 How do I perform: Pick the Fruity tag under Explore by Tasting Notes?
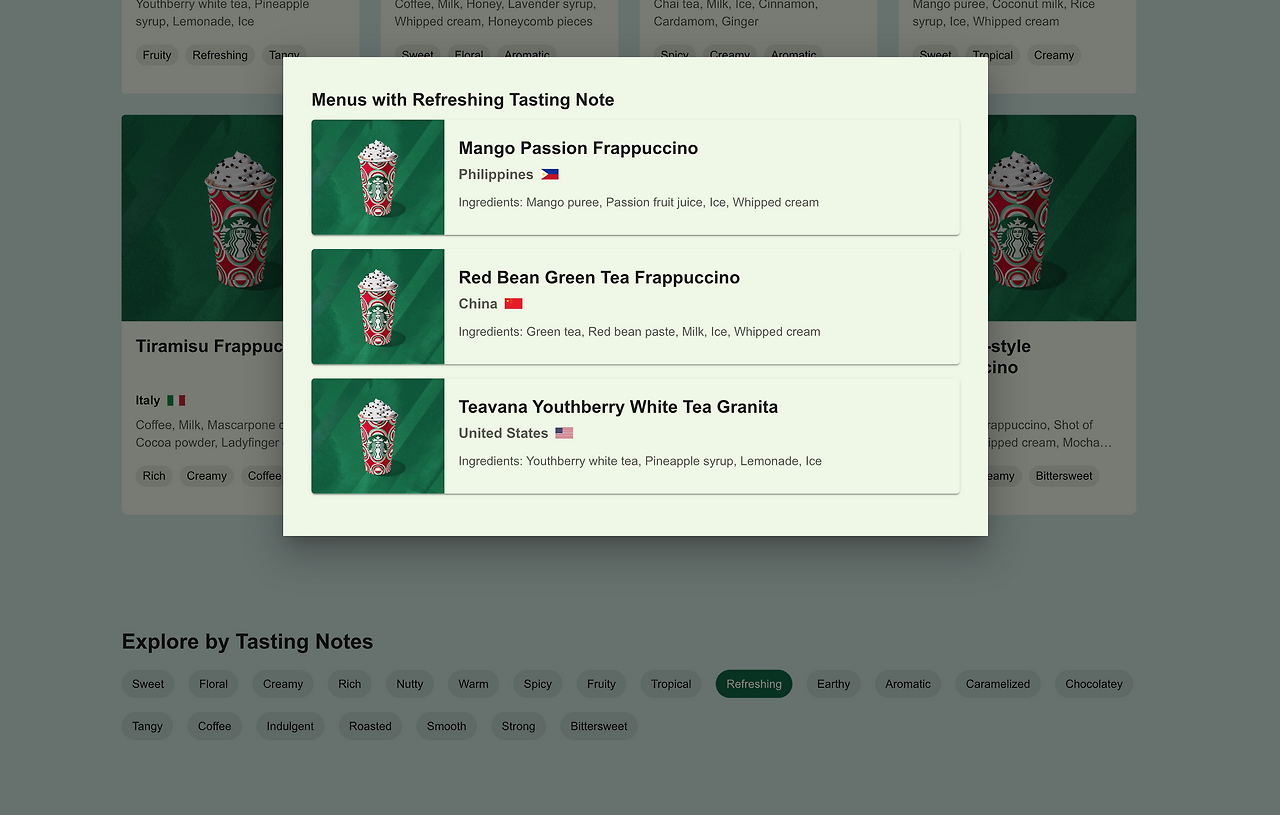tap(602, 684)
